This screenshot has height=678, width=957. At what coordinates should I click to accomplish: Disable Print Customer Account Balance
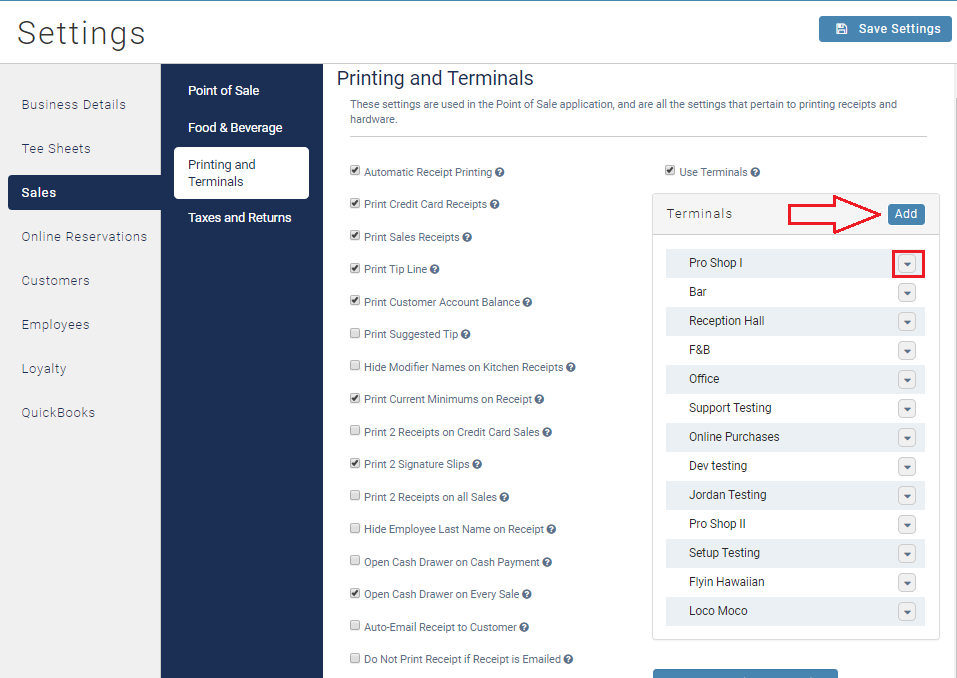click(x=355, y=301)
